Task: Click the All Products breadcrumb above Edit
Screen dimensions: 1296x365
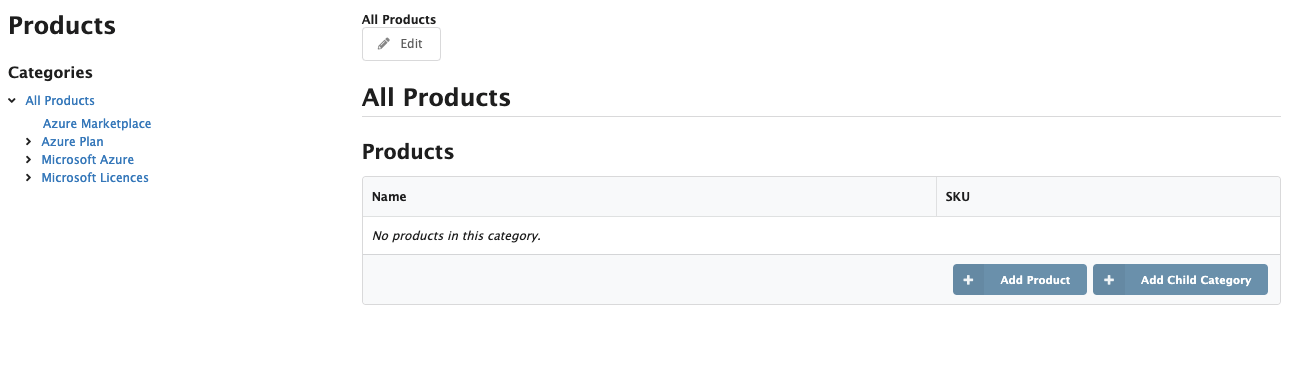Action: pyautogui.click(x=399, y=19)
